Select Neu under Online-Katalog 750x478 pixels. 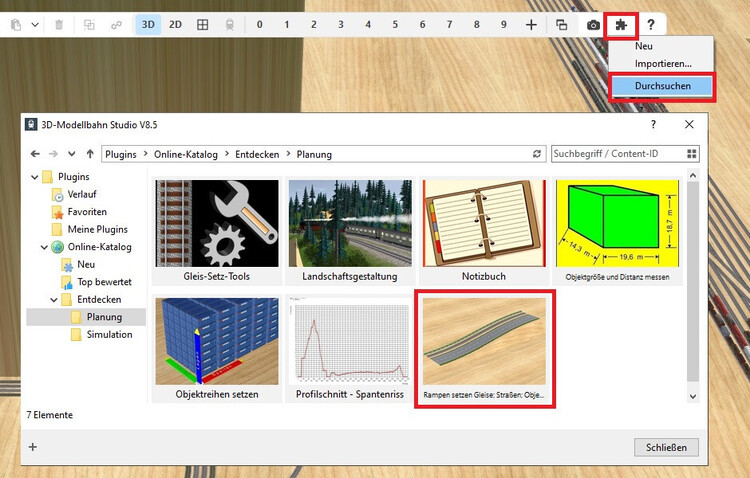[x=86, y=264]
